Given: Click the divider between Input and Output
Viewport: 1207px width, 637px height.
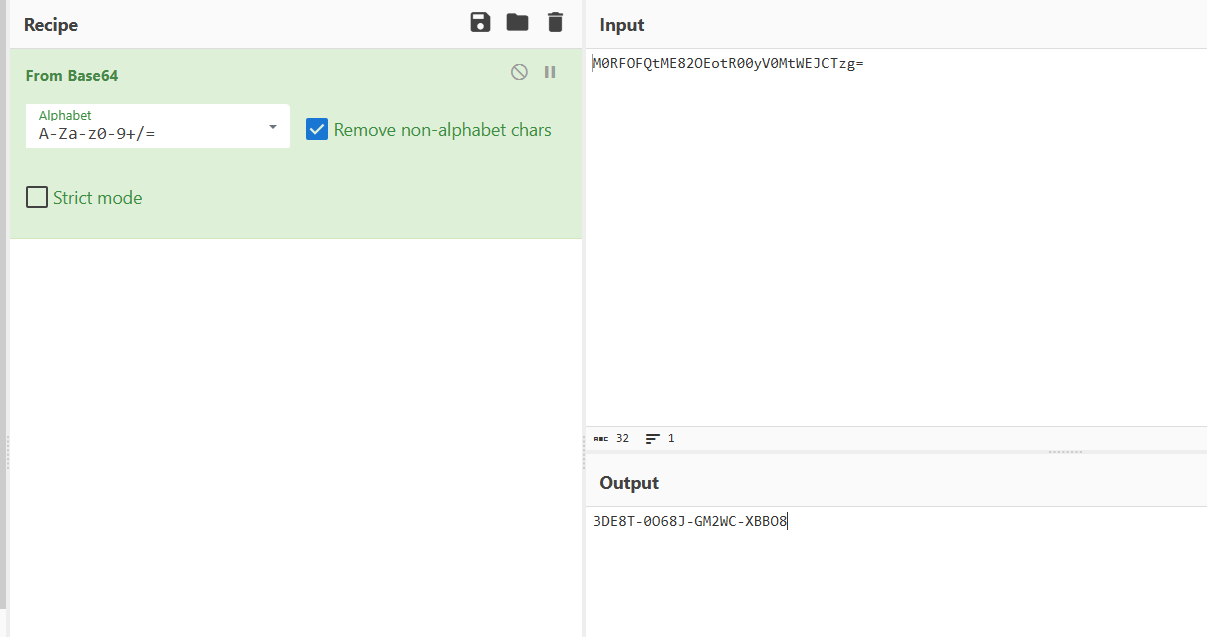Looking at the screenshot, I should point(1065,452).
